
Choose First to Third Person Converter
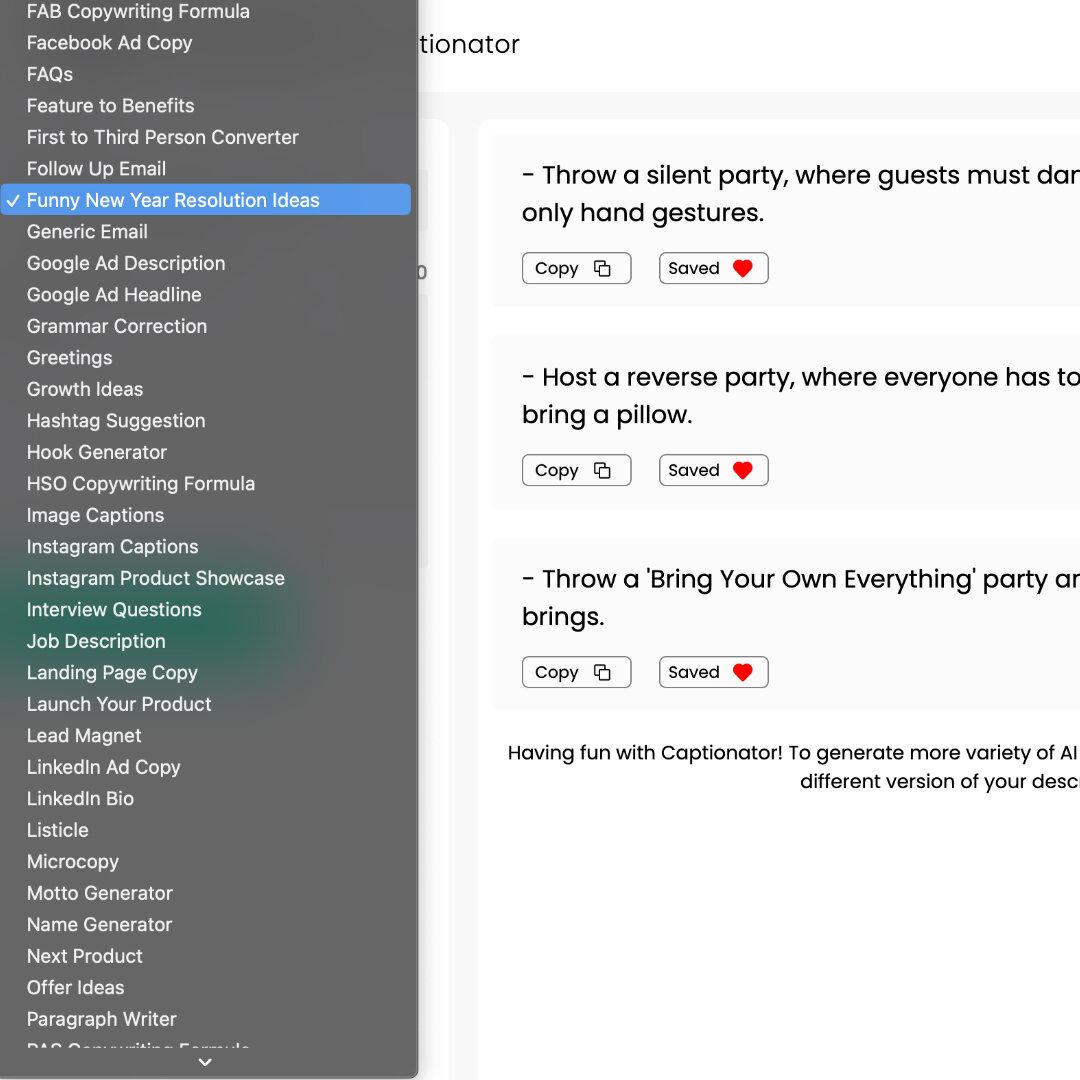(206, 137)
